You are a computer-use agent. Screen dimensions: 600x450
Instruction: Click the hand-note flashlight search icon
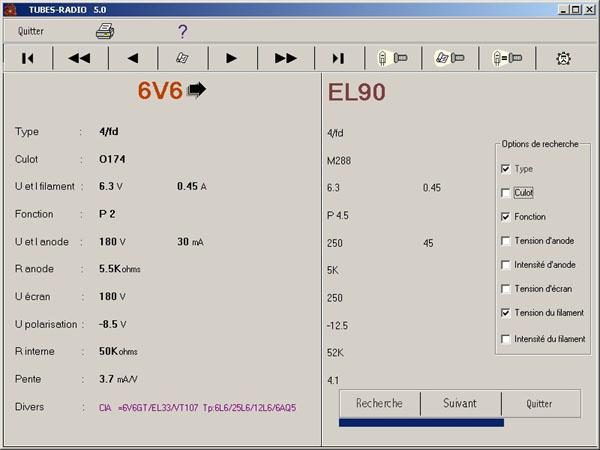pyautogui.click(x=450, y=58)
